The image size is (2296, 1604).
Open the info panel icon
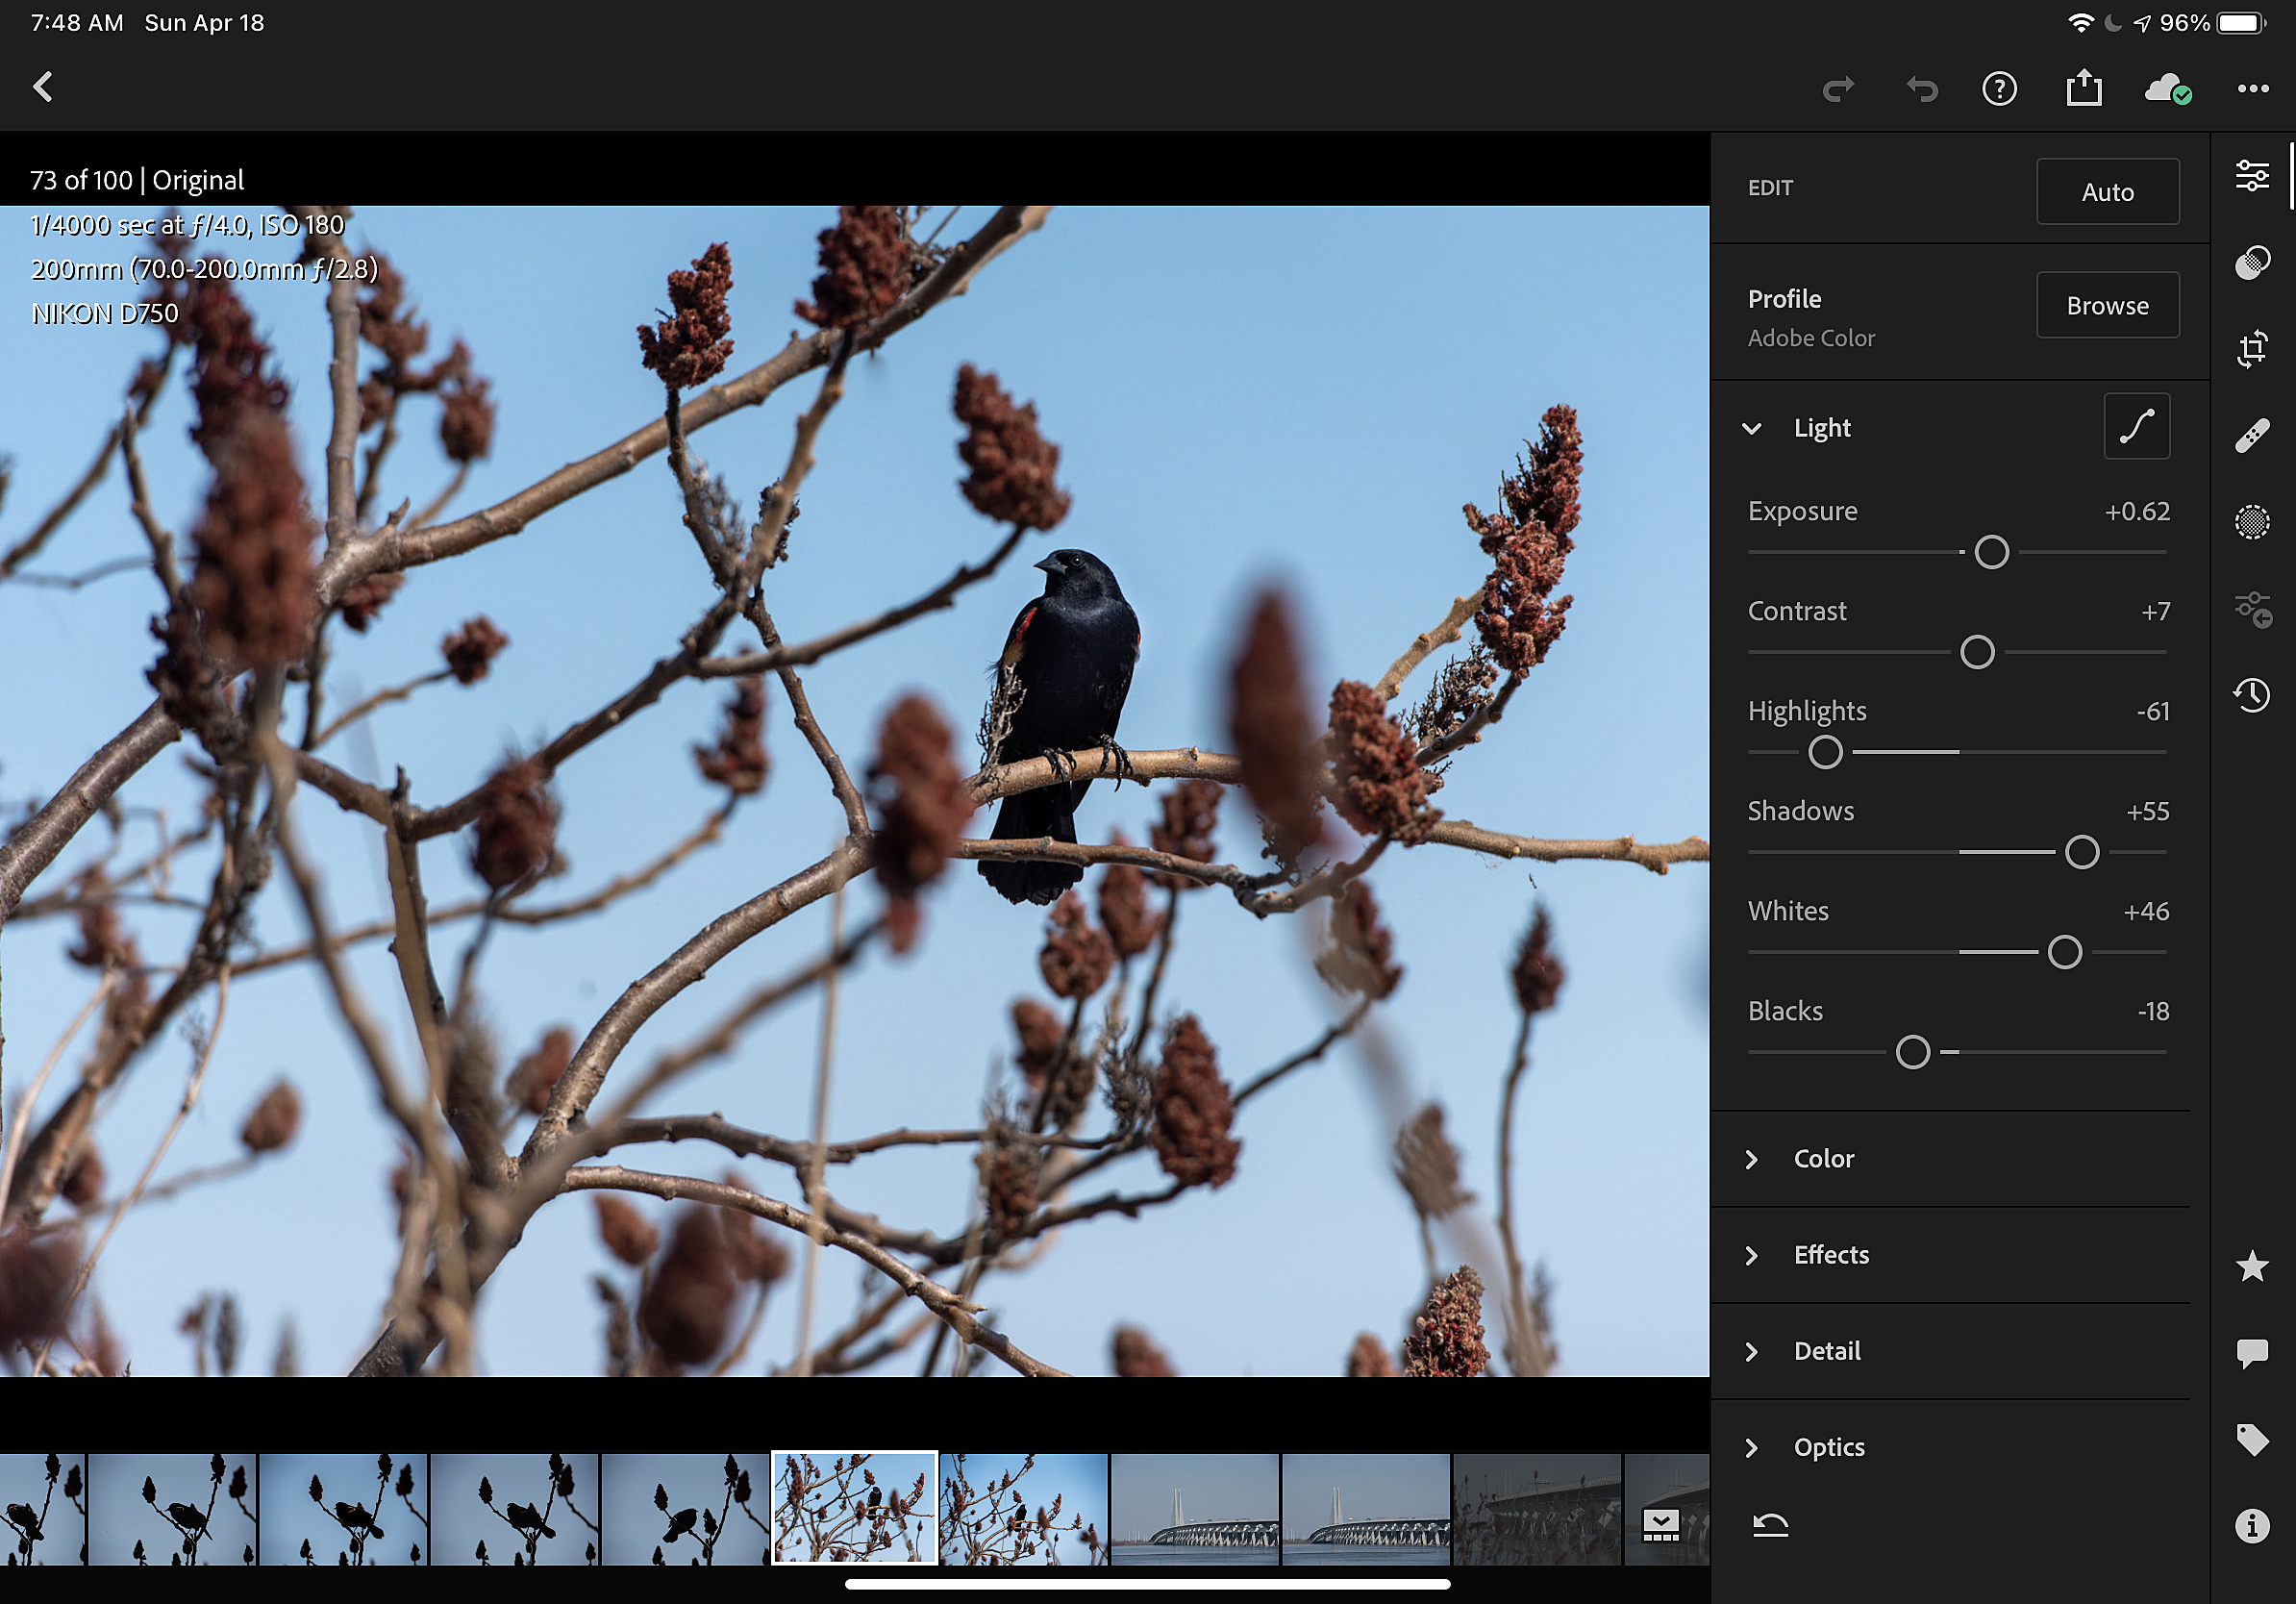click(x=2252, y=1526)
